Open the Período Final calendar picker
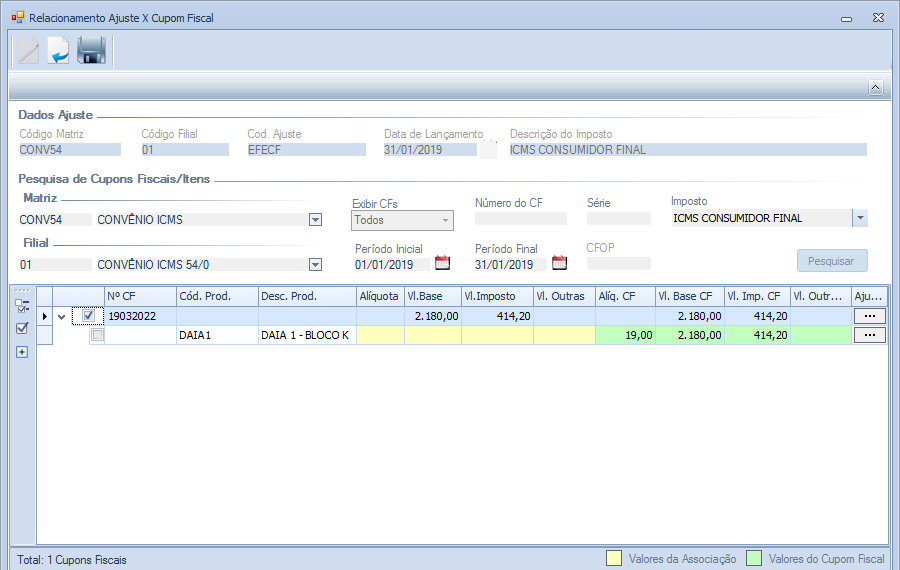900x570 pixels. [x=560, y=264]
